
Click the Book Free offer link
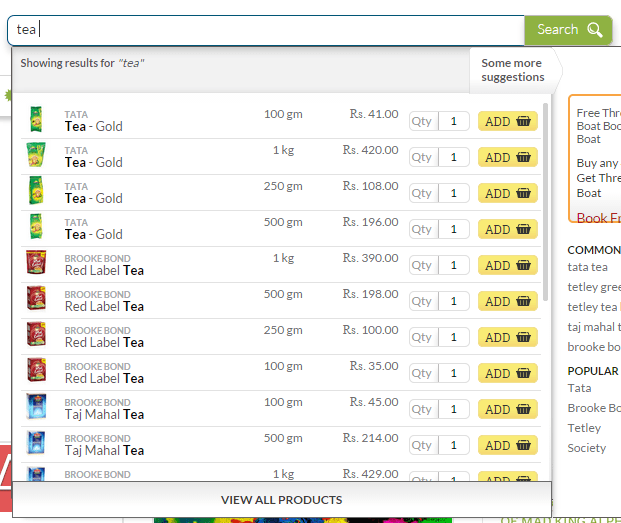[x=598, y=218]
